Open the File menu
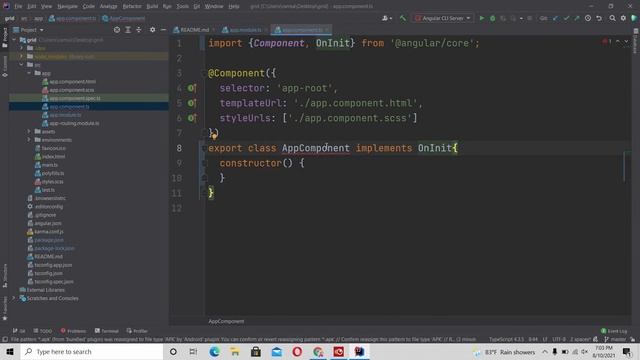Viewport: 640px width, 360px height. (x=18, y=7)
